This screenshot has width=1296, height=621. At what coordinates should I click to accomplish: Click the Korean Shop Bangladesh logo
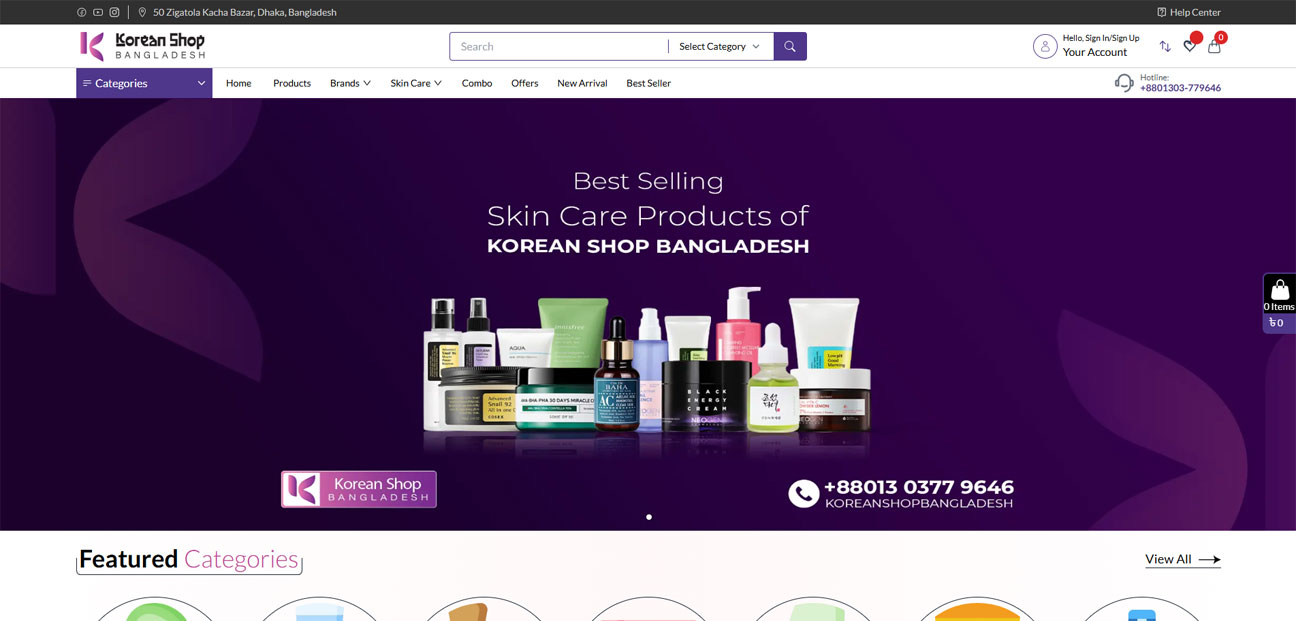pyautogui.click(x=142, y=46)
